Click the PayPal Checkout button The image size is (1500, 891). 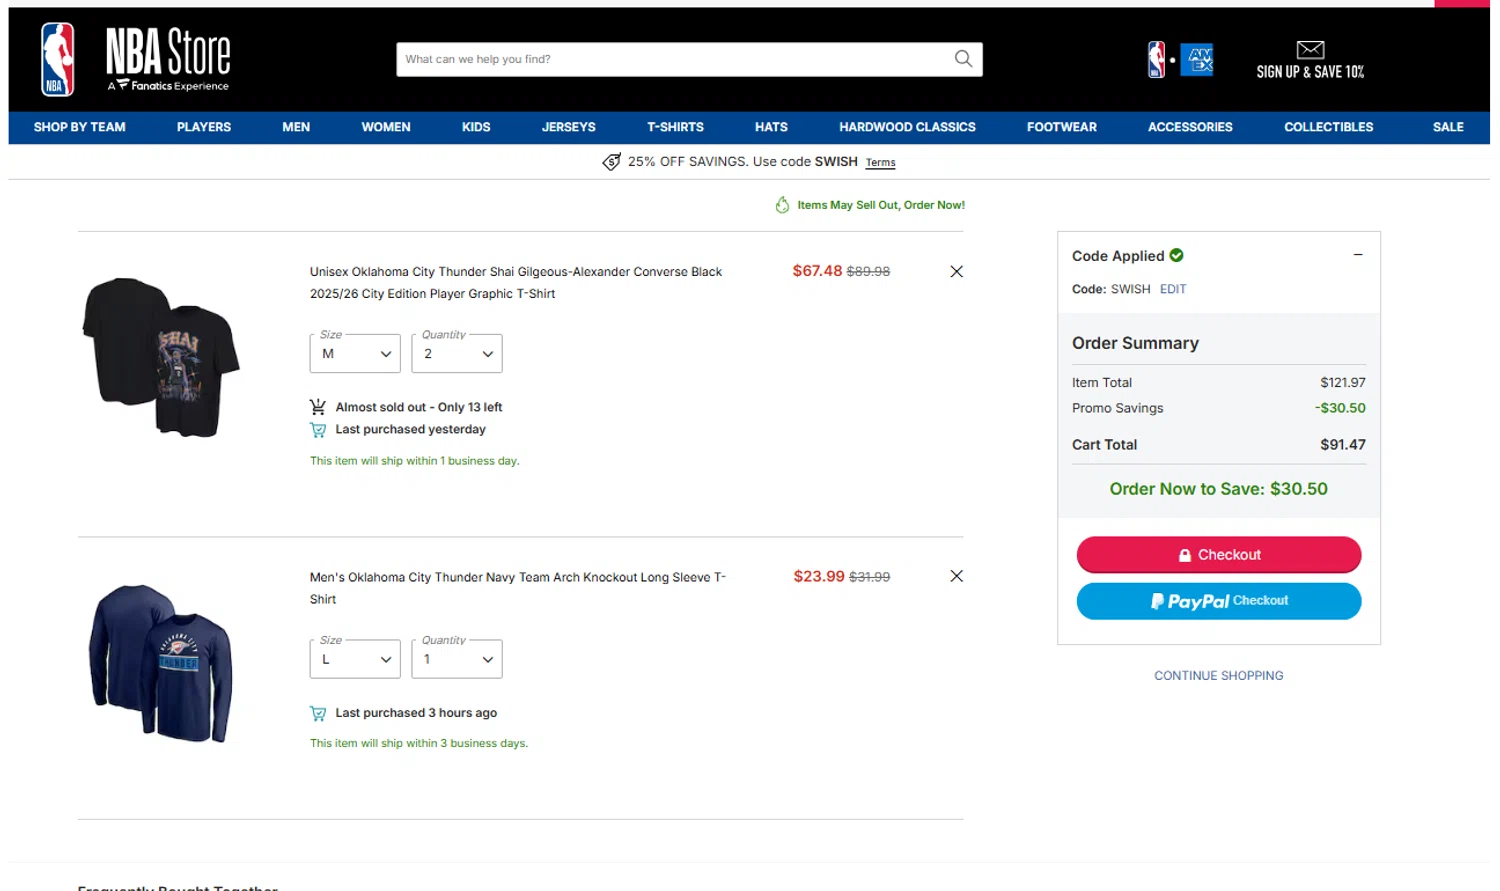tap(1219, 601)
